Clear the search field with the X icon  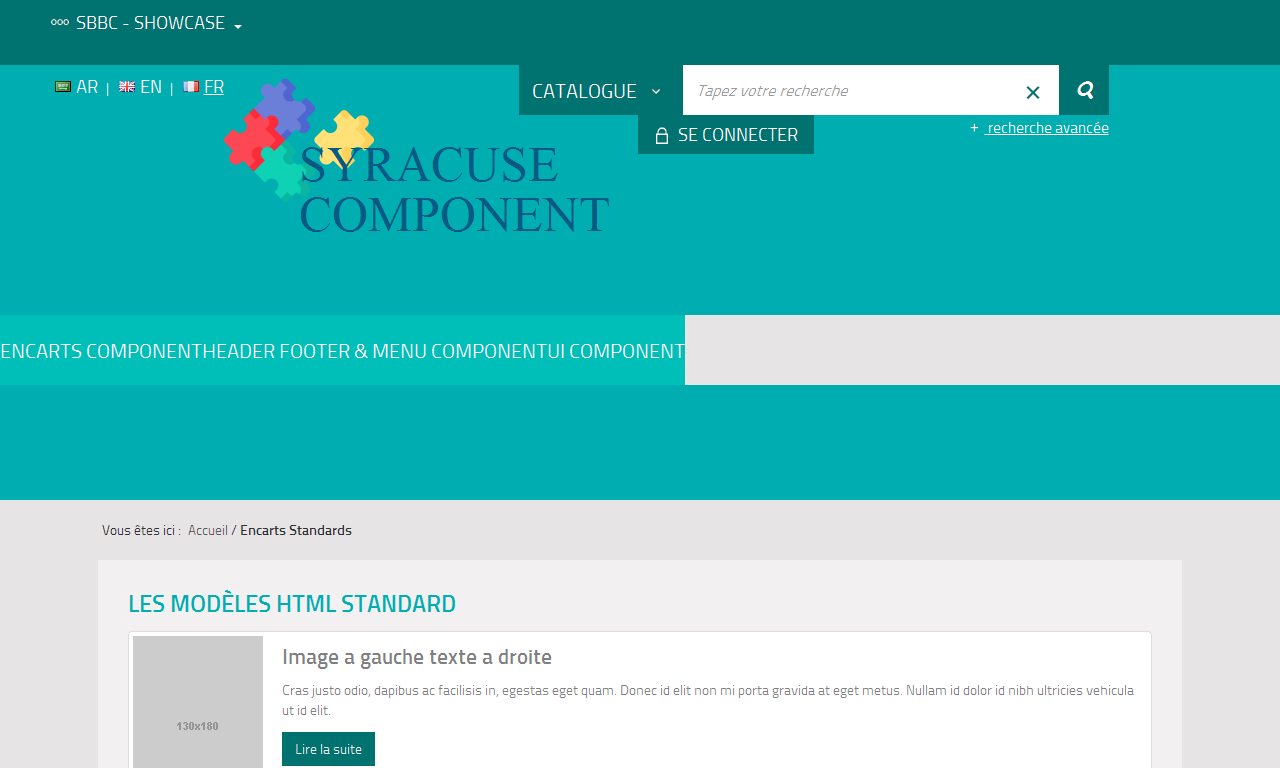pyautogui.click(x=1033, y=92)
